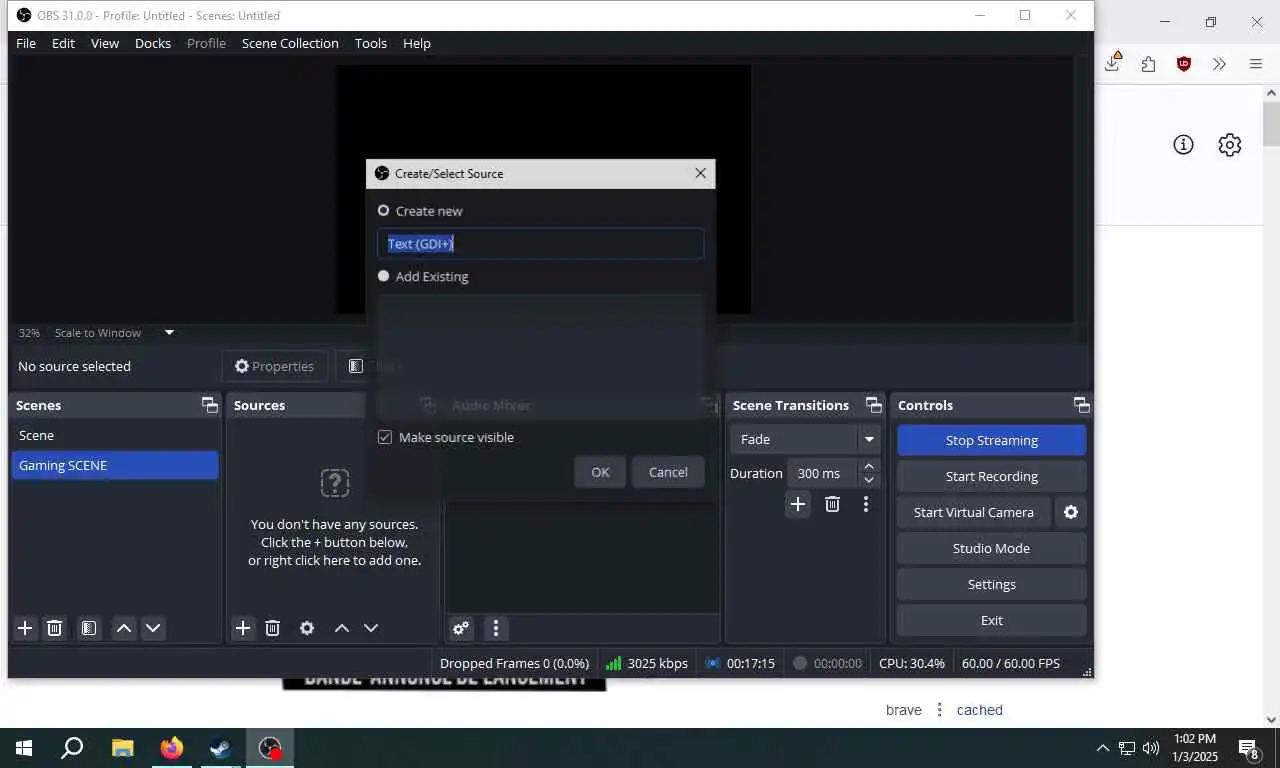Screen dimensions: 1280x768
Task: Open the Audio Mixer three-dot menu
Action: pyautogui.click(x=496, y=628)
